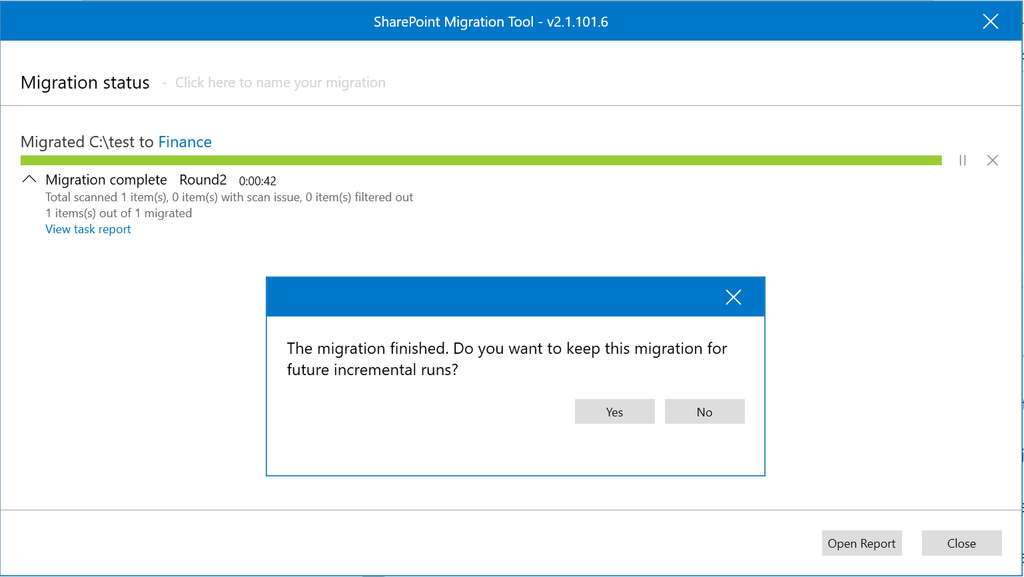Close the SharePoint Migration Tool window
This screenshot has width=1024, height=577.
click(990, 21)
